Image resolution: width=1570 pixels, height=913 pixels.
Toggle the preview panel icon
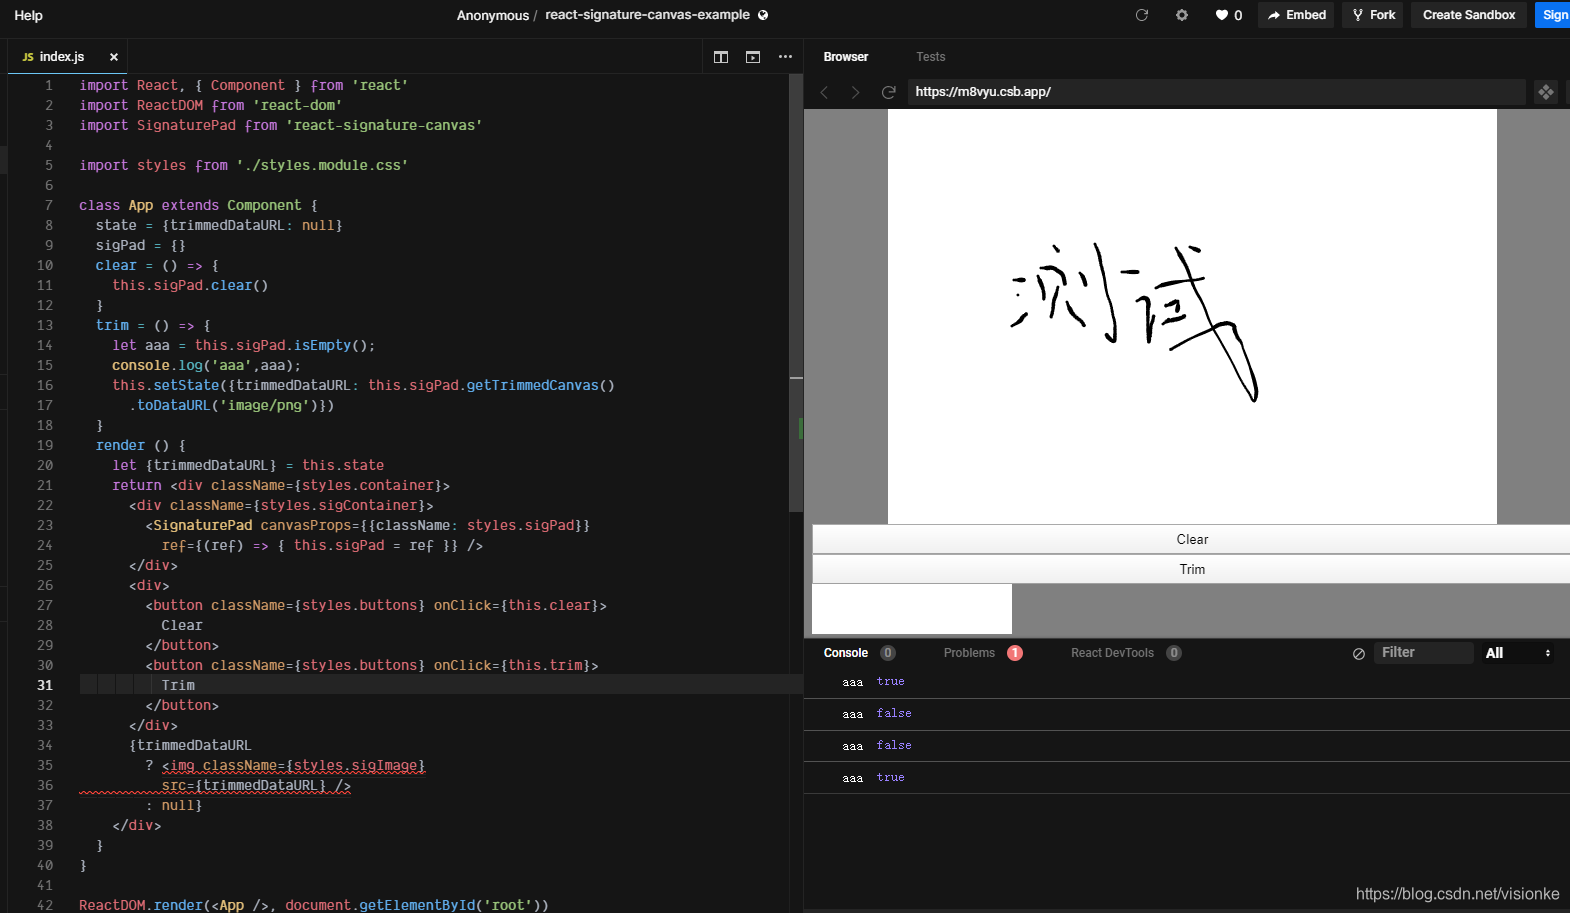(x=753, y=57)
